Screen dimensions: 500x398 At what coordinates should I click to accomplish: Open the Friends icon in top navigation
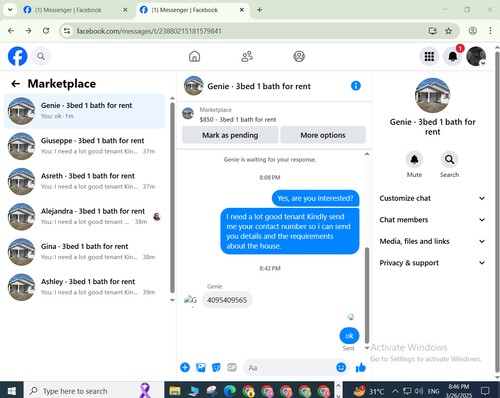click(247, 56)
